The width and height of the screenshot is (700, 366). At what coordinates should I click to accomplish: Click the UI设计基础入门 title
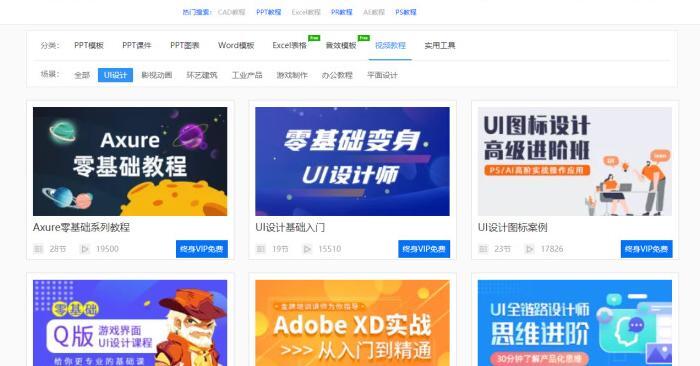(290, 227)
